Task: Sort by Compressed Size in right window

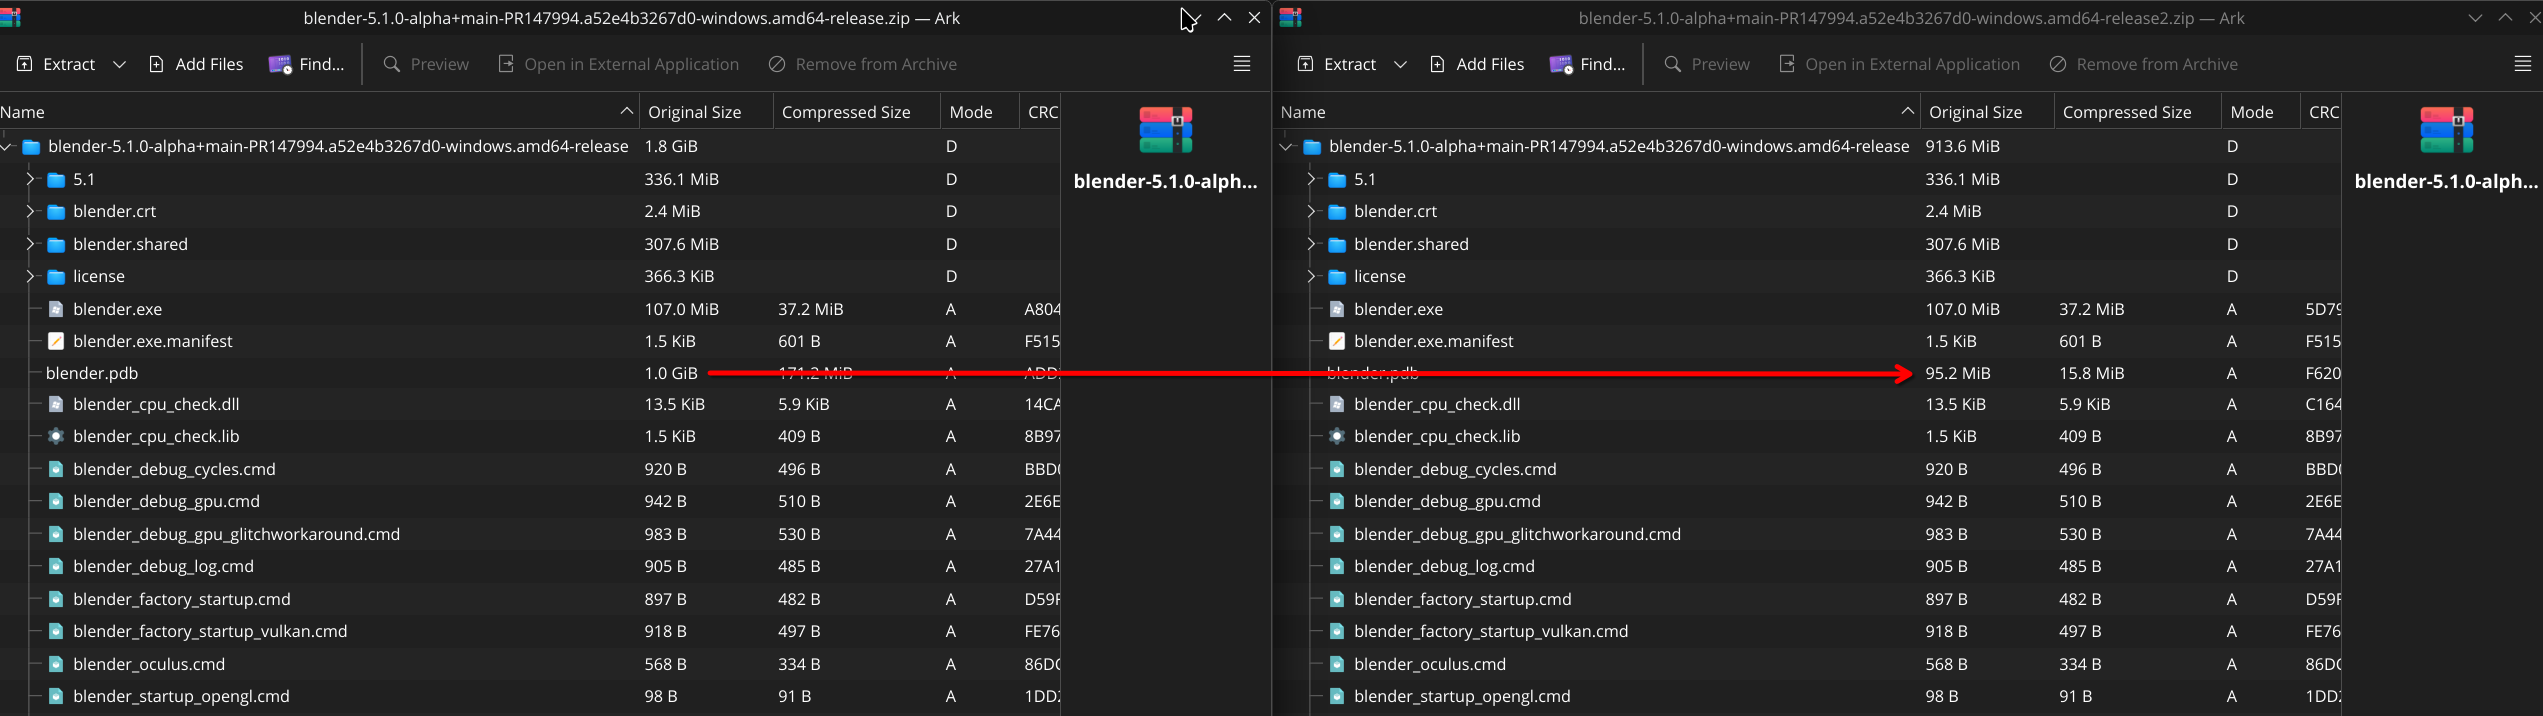Action: pos(2126,112)
